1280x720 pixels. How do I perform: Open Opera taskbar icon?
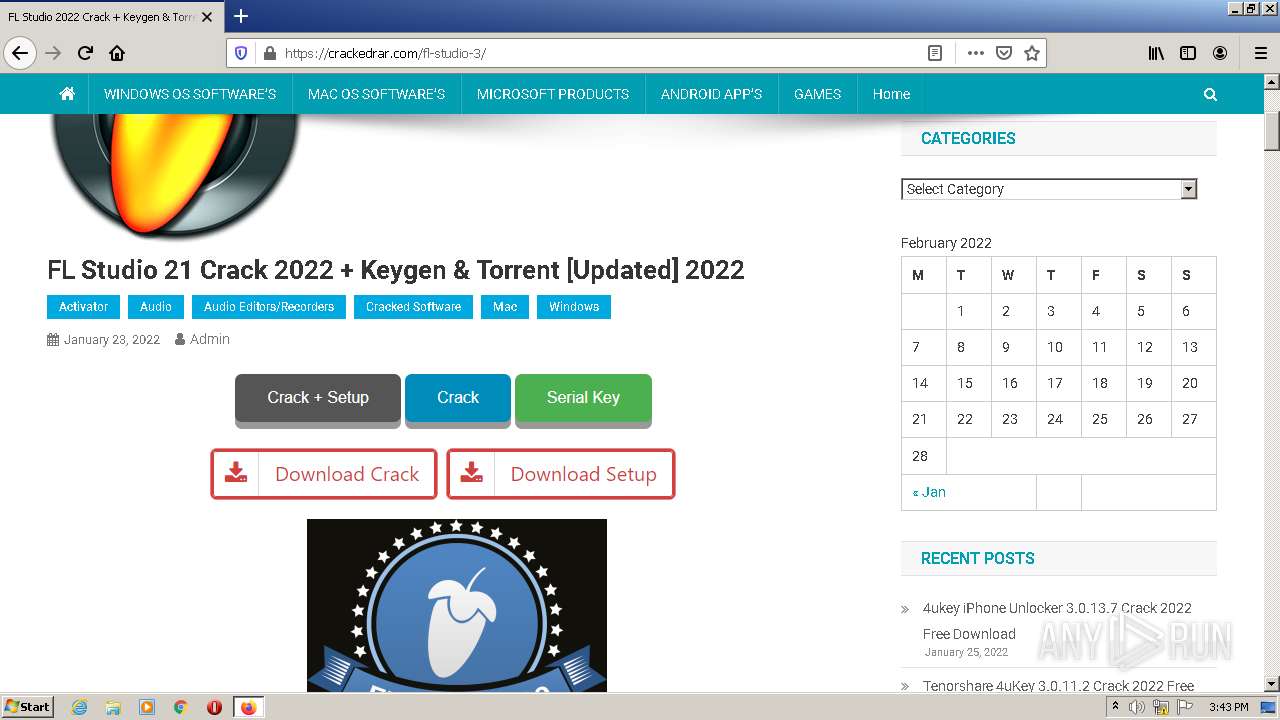click(214, 707)
